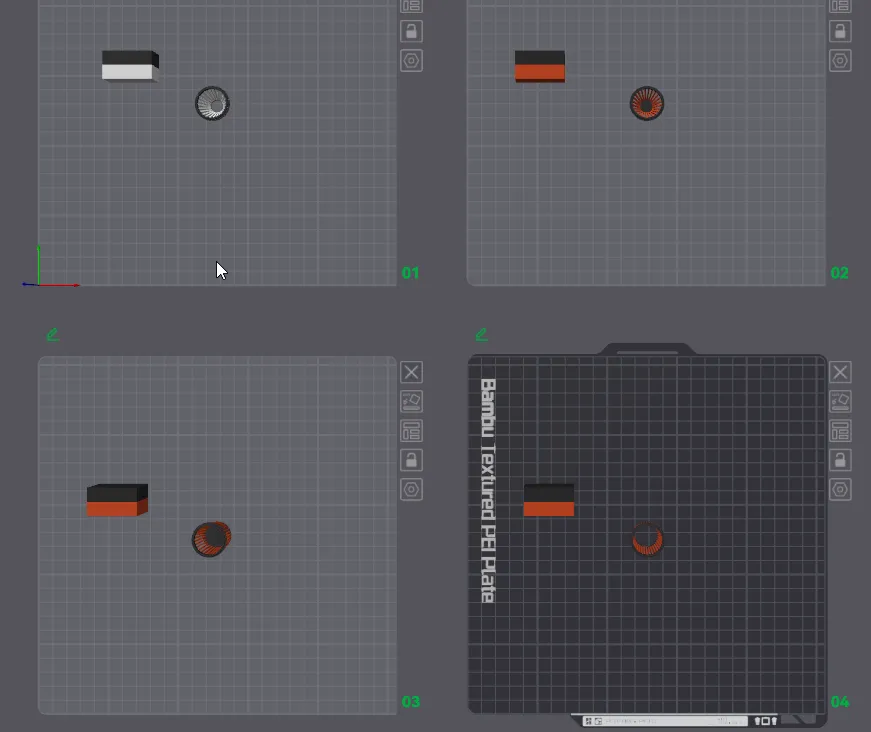Screen dimensions: 871x732
Task: Toggle the lock on plate 02
Action: tap(840, 31)
